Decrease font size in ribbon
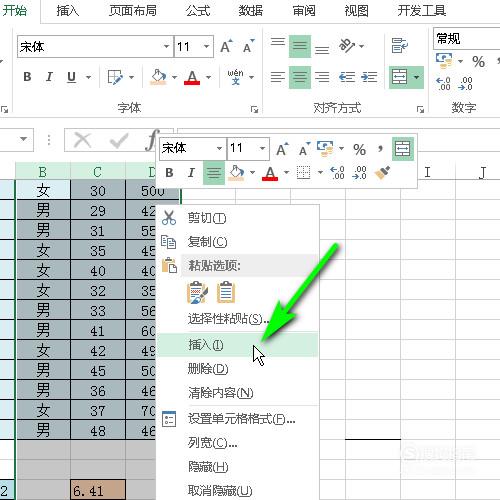The image size is (500, 500). pos(248,46)
